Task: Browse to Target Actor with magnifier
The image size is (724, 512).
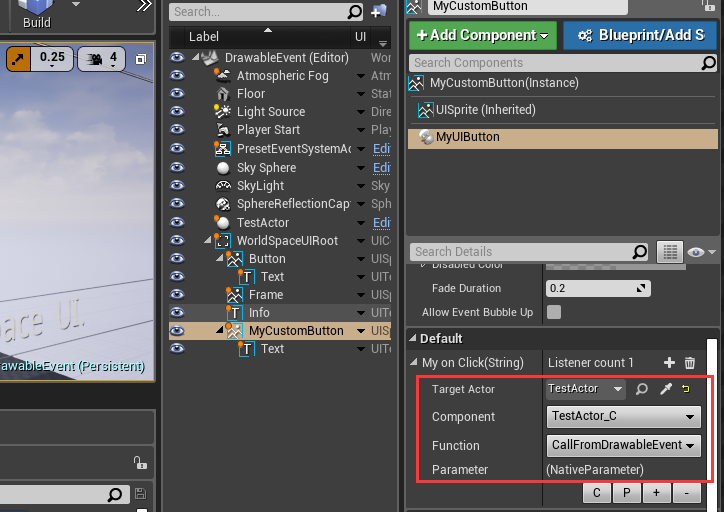Action: [641, 389]
